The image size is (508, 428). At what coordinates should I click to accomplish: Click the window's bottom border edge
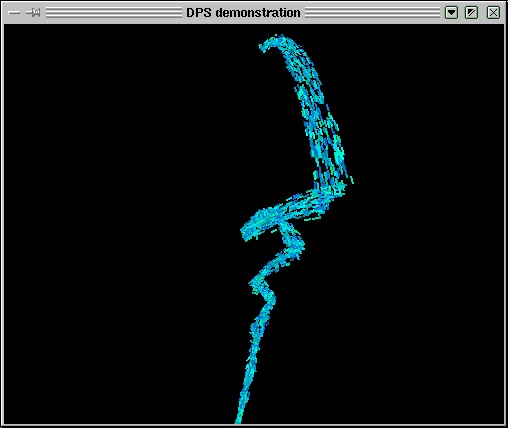254,426
